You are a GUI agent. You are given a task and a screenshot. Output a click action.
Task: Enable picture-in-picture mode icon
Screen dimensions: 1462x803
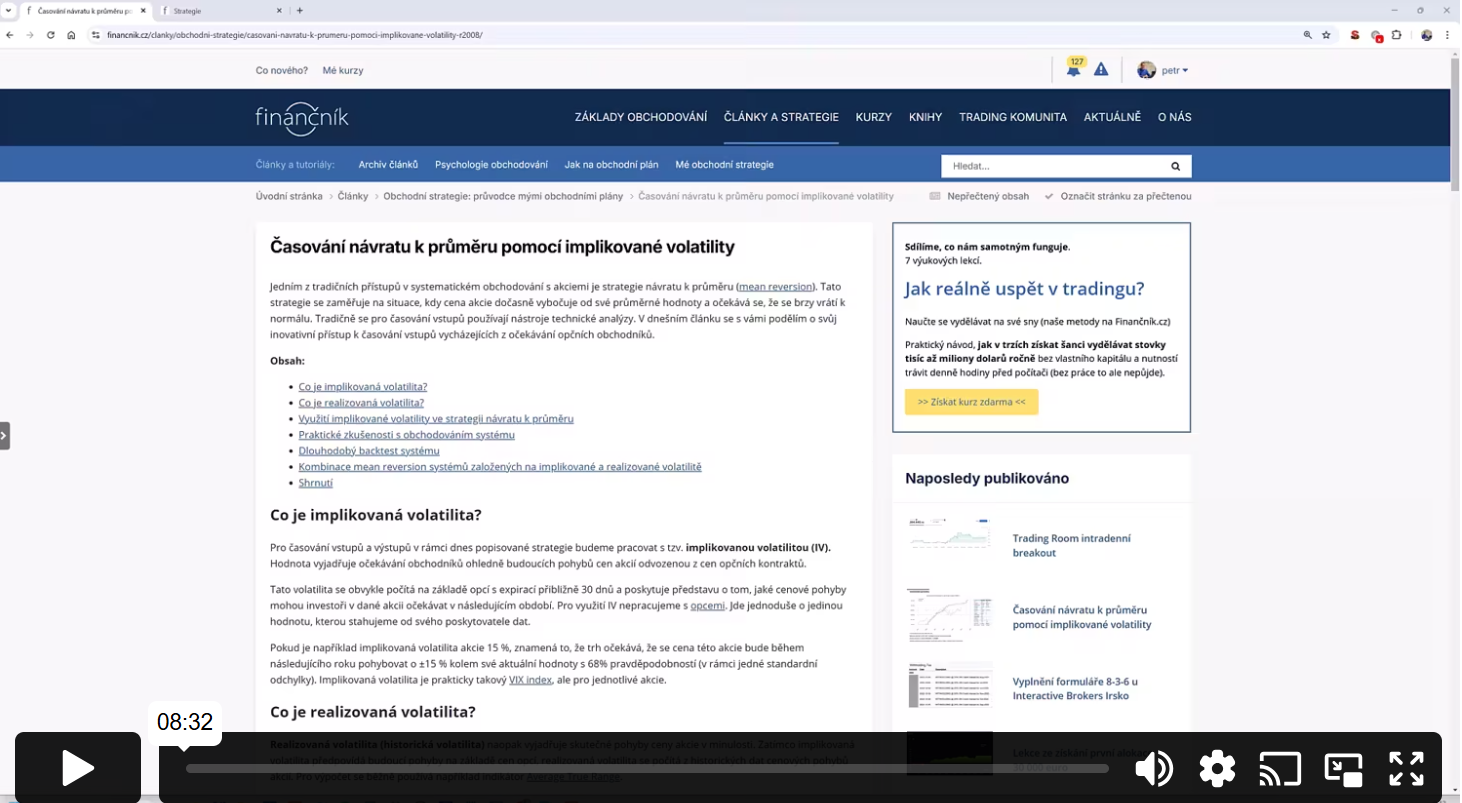pos(1343,768)
